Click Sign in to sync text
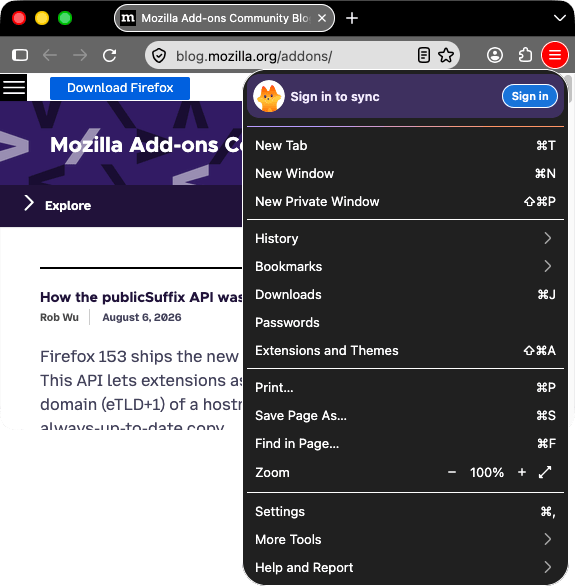 [x=335, y=96]
